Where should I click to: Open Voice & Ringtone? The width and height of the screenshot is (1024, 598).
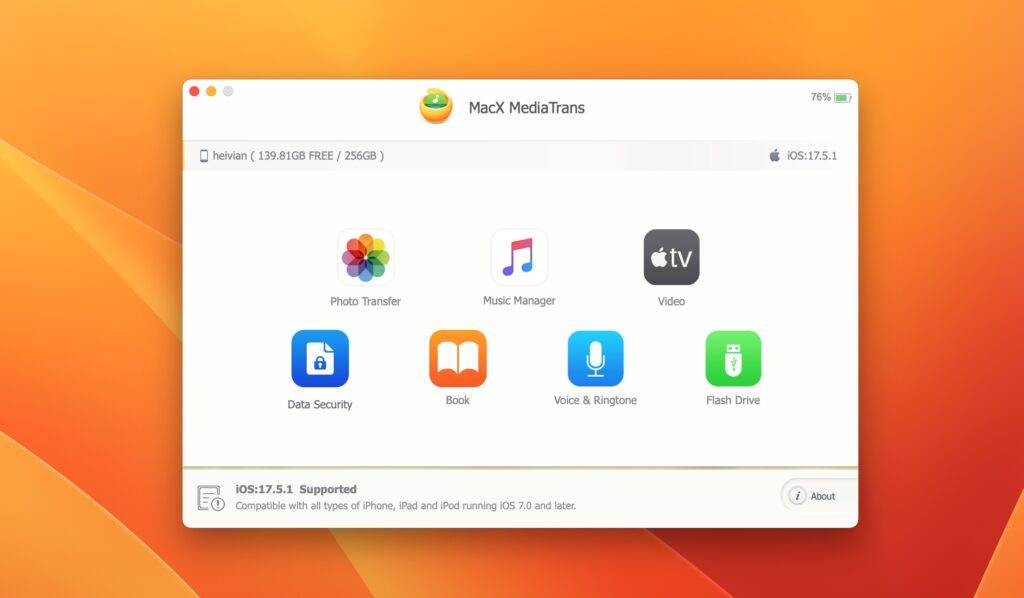tap(595, 359)
